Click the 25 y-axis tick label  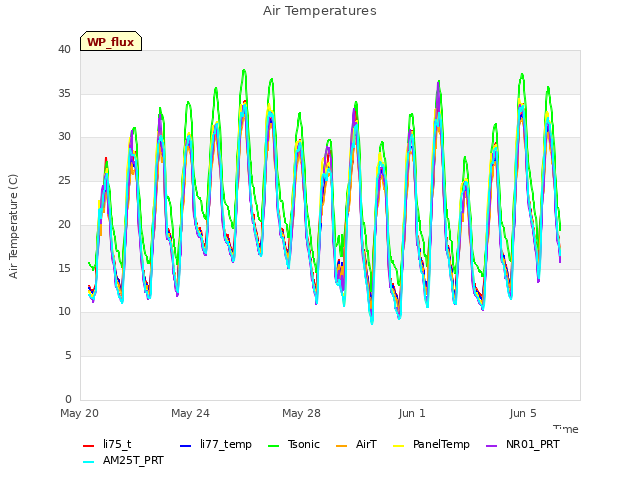pyautogui.click(x=64, y=180)
